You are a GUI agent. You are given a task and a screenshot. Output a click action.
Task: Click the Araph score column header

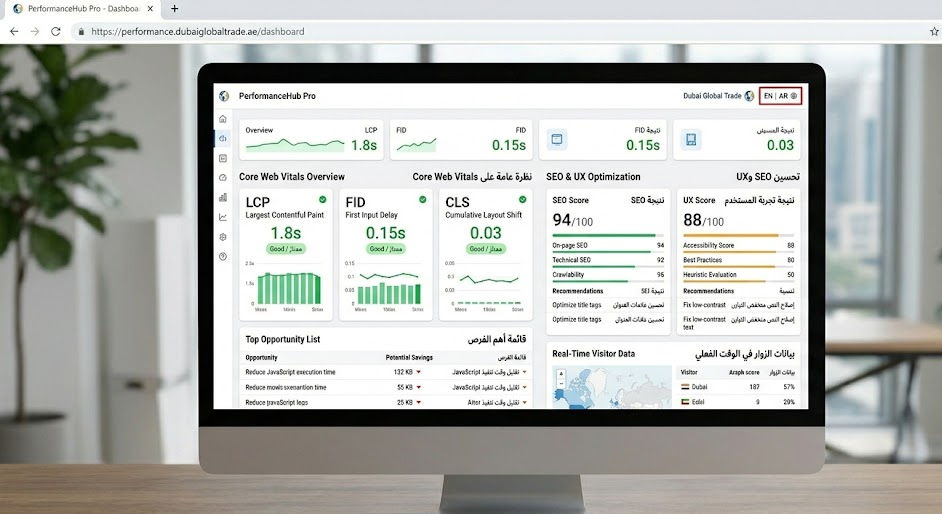[744, 372]
